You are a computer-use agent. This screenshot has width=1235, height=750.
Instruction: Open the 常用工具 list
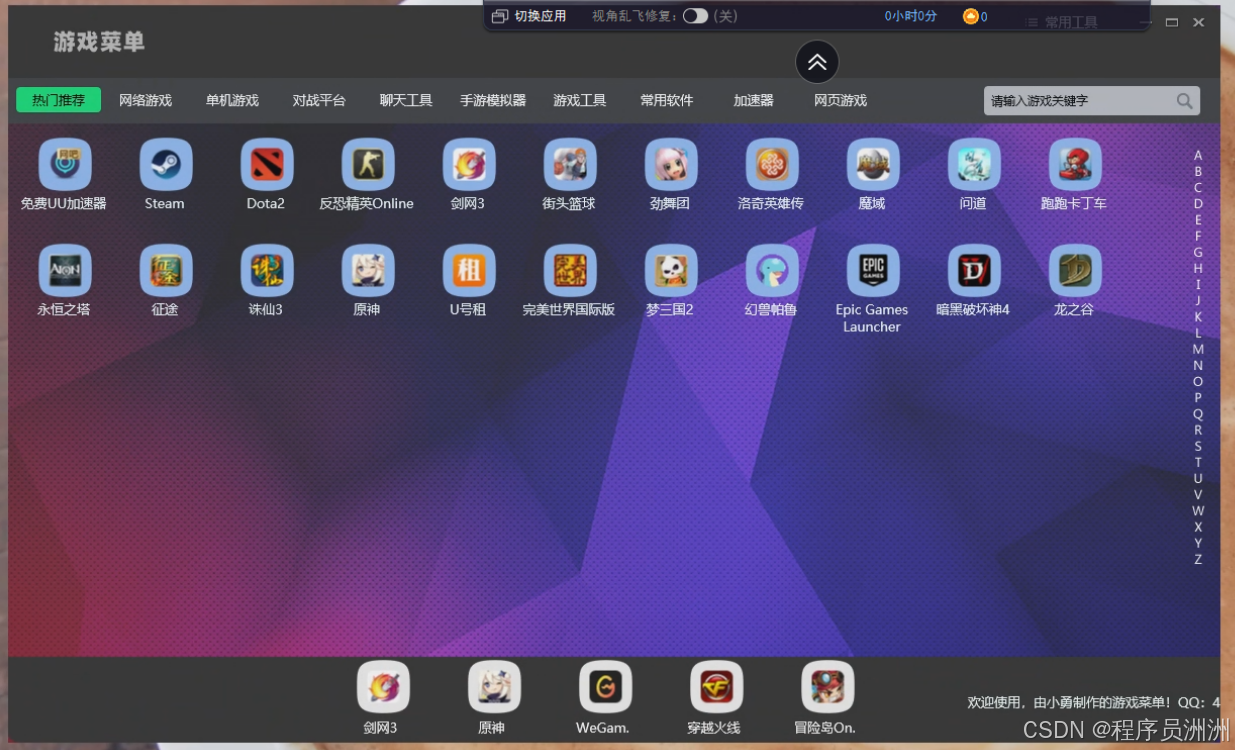(x=1061, y=22)
